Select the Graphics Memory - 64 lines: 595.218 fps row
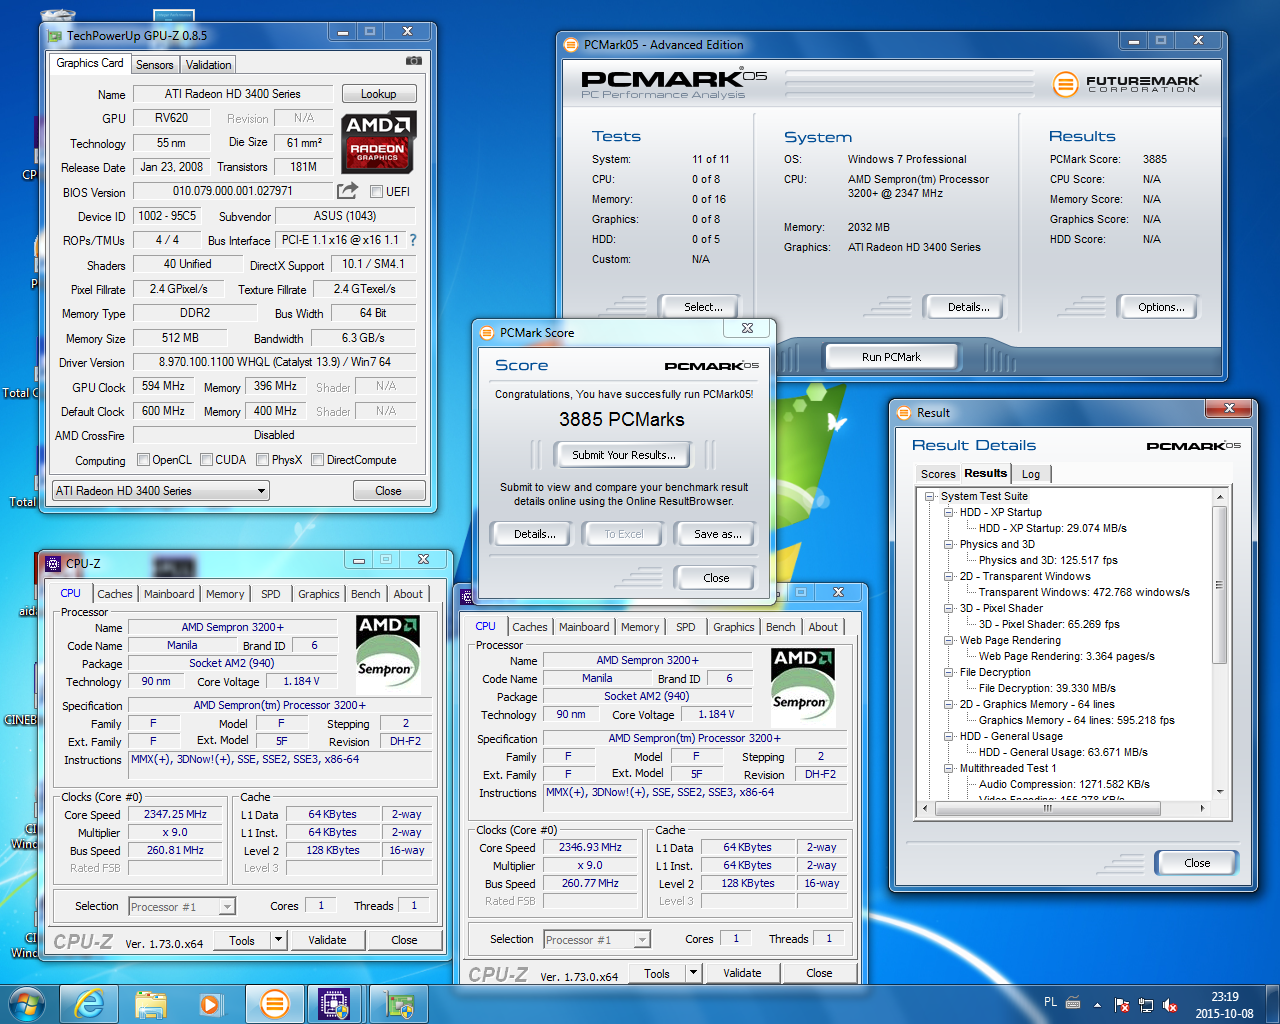Image resolution: width=1280 pixels, height=1024 pixels. (1076, 720)
